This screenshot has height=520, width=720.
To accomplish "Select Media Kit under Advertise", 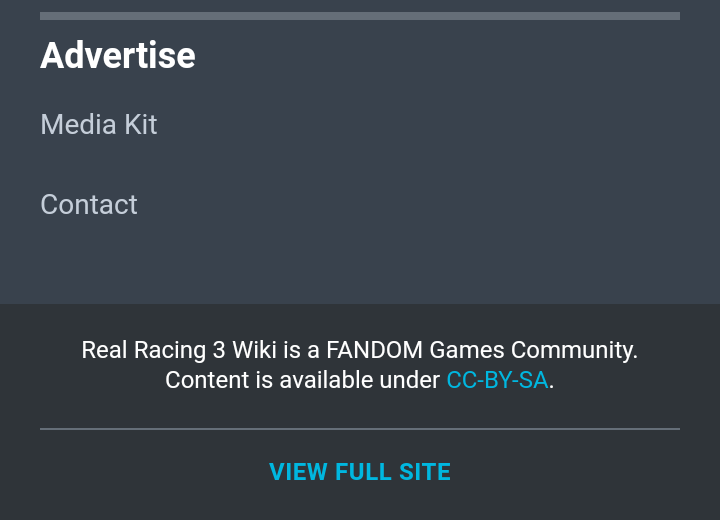I will [x=99, y=125].
